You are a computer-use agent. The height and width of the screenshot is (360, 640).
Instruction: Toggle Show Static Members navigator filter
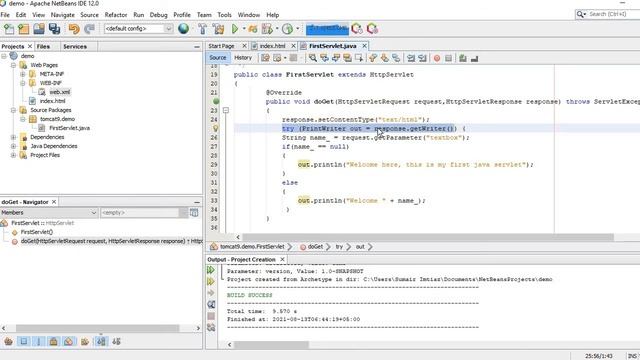click(39, 341)
